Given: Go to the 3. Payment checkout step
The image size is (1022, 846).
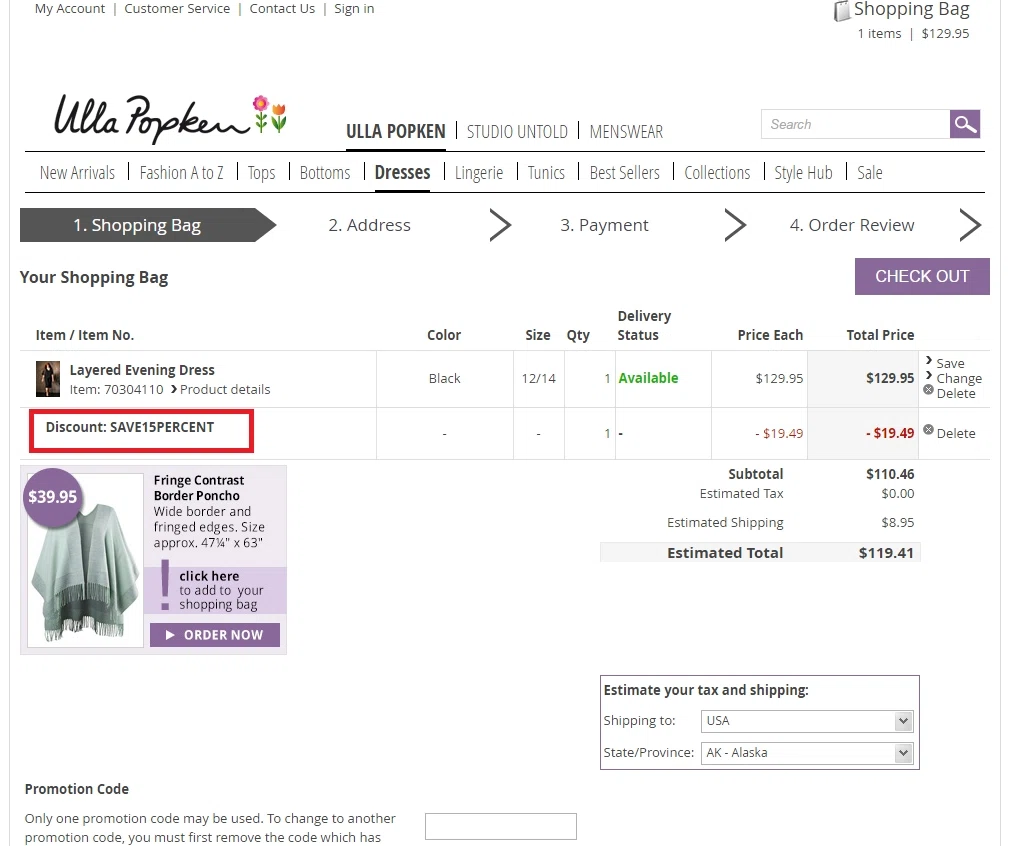Looking at the screenshot, I should tap(604, 226).
